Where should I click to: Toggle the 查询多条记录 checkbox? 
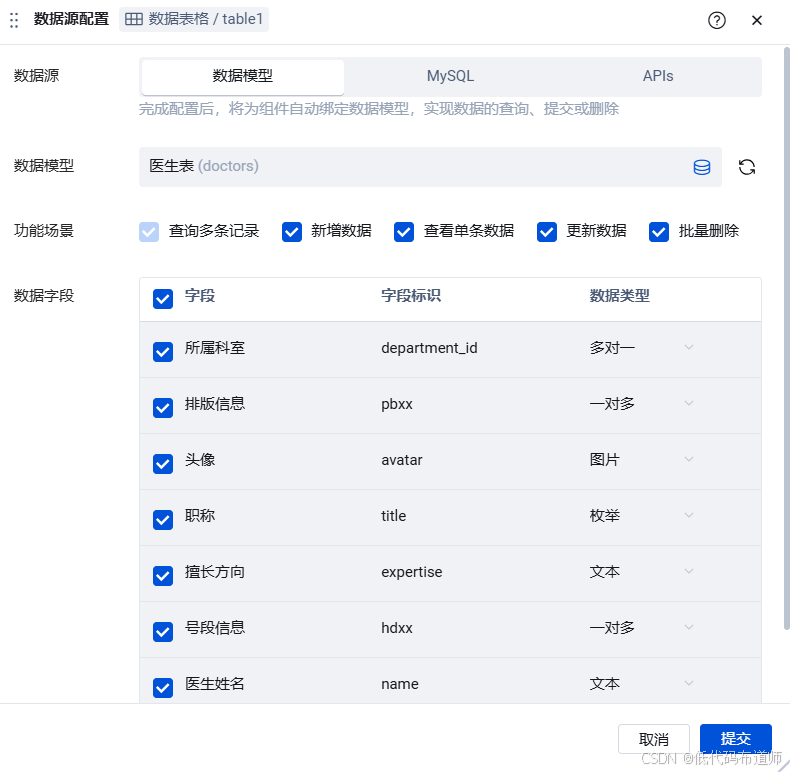[x=149, y=232]
